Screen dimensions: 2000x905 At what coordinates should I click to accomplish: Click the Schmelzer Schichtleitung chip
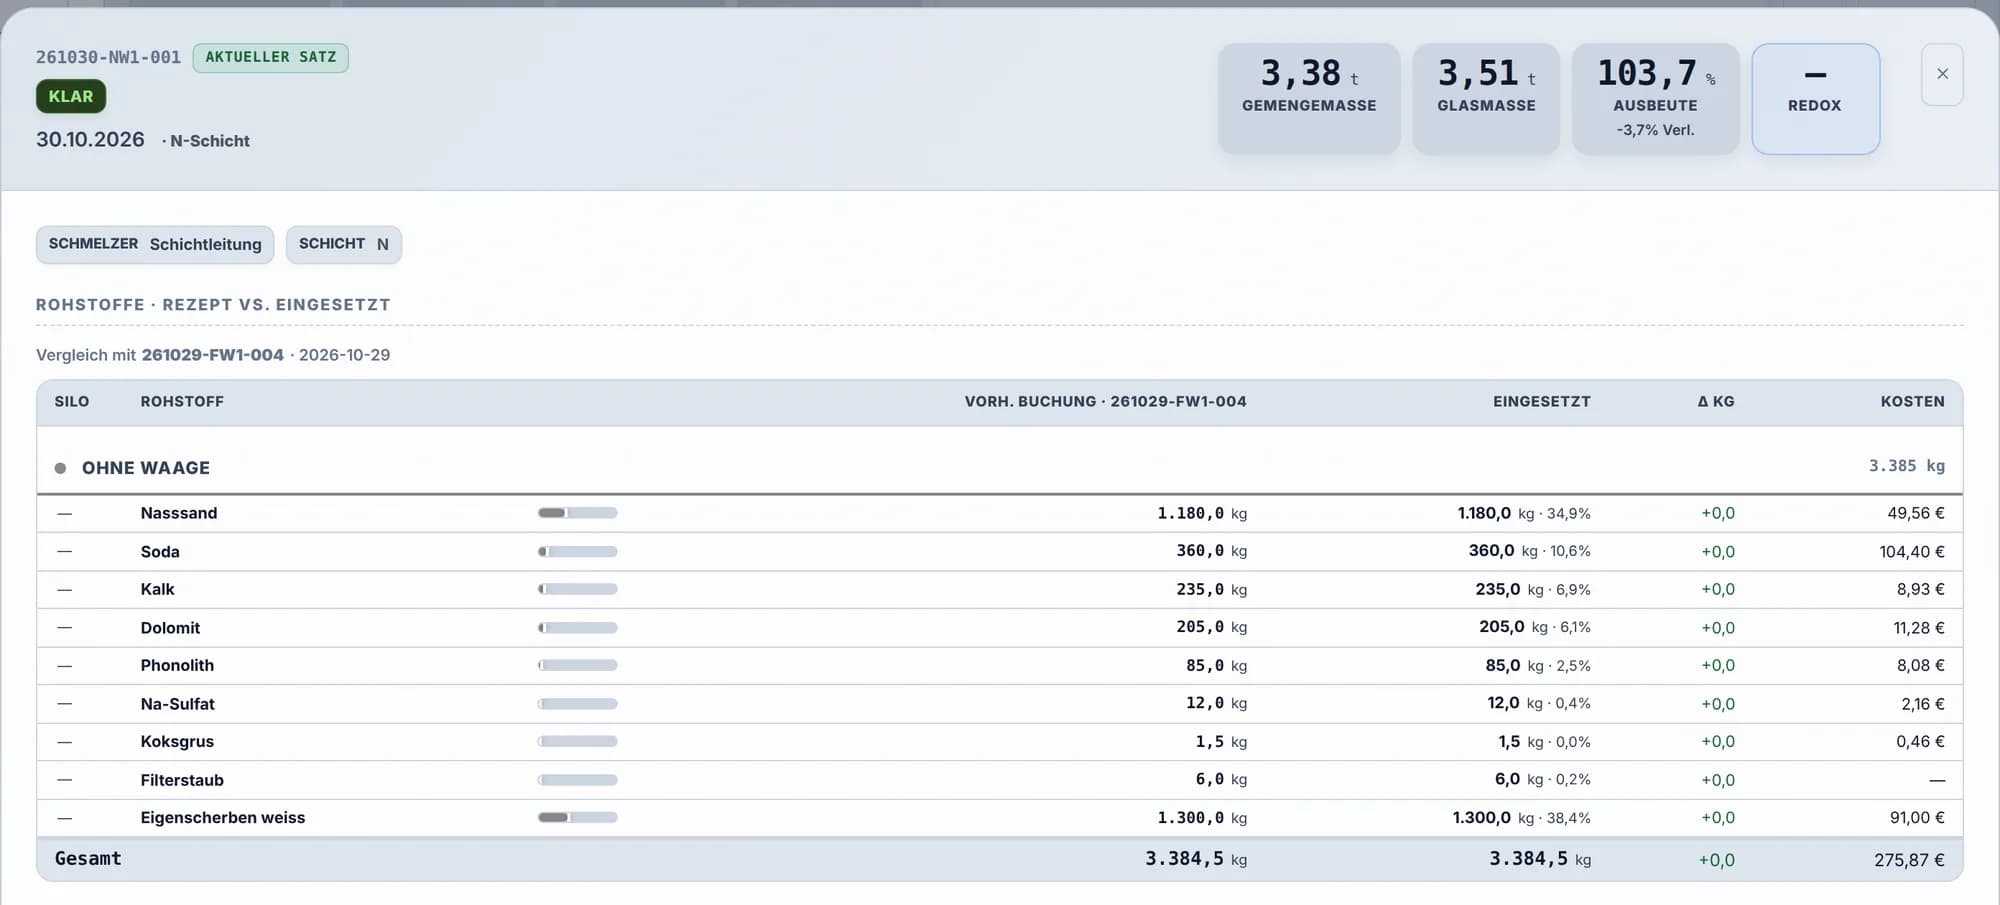[x=155, y=244]
